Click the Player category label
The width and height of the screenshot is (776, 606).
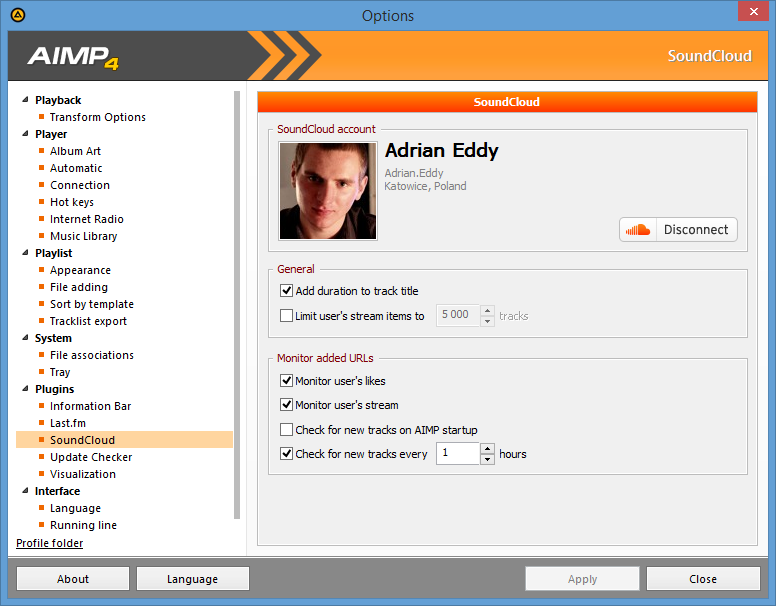coord(51,134)
